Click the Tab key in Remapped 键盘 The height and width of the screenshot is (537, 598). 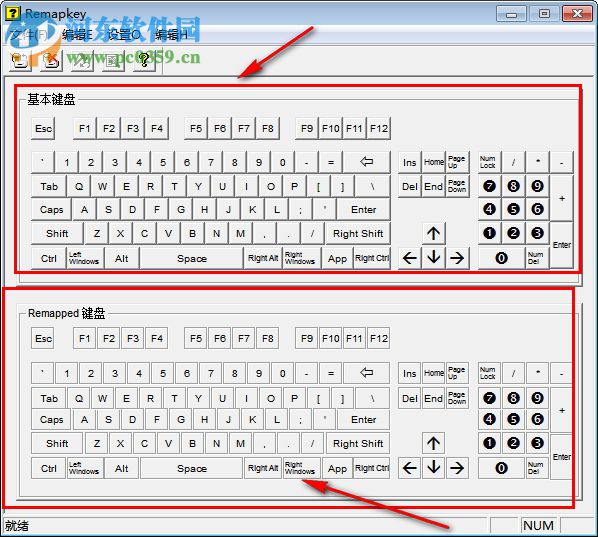coord(49,398)
